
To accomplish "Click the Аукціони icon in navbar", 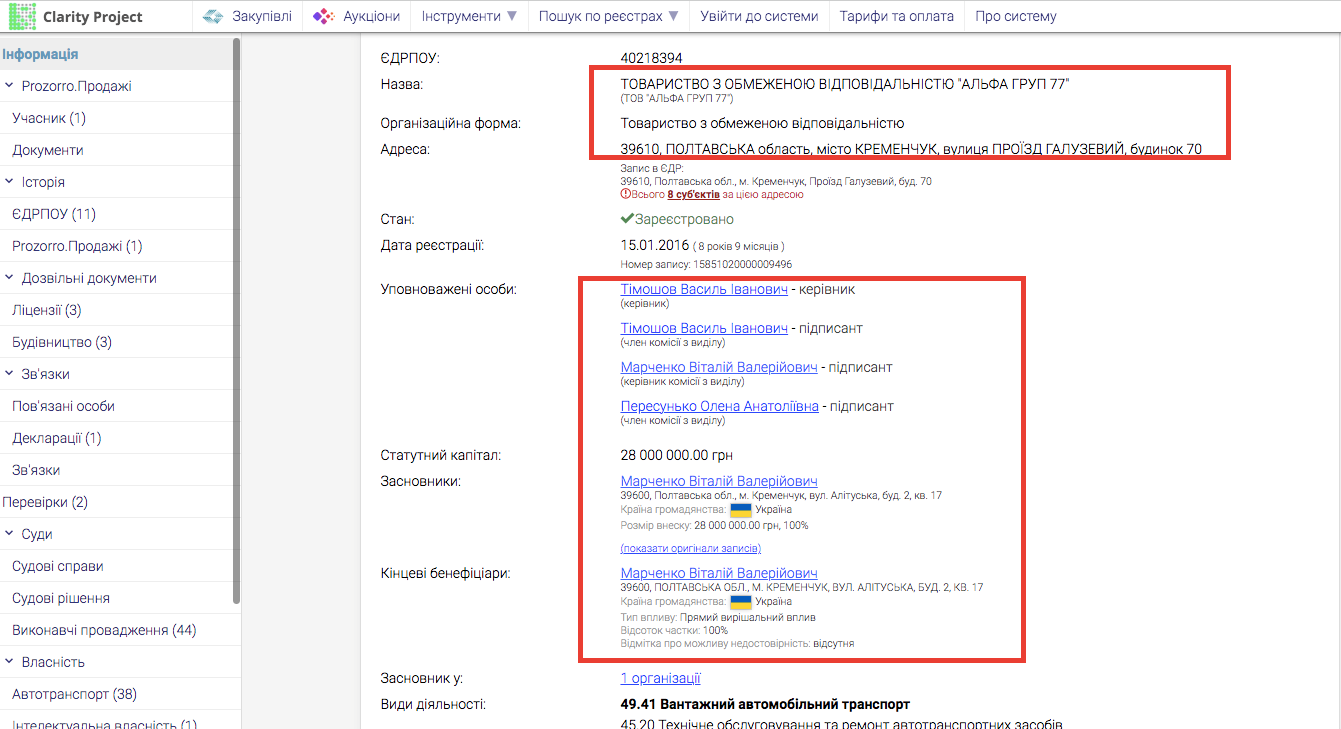I will [x=324, y=16].
